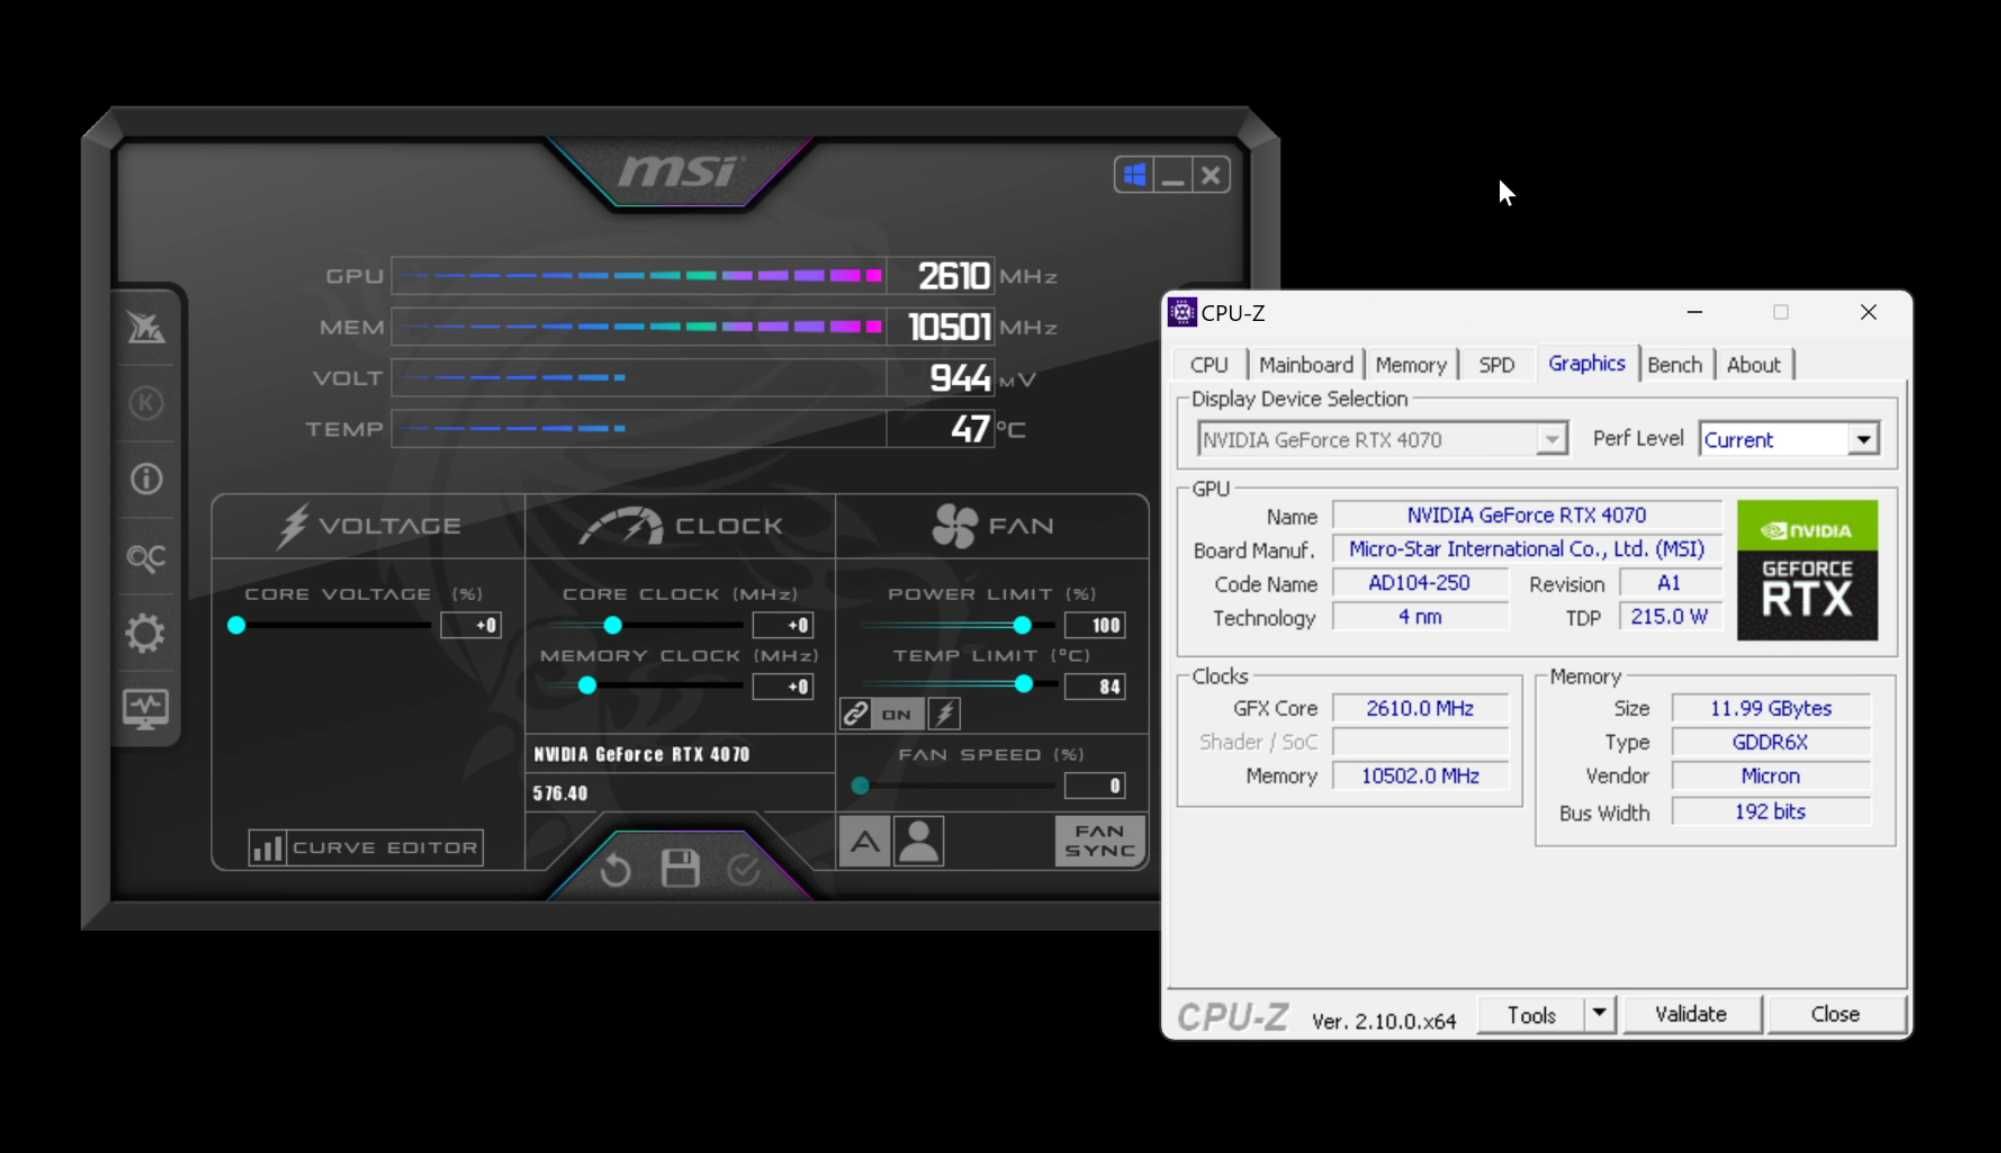Click the Fan Speed 0 value field

click(x=1095, y=786)
